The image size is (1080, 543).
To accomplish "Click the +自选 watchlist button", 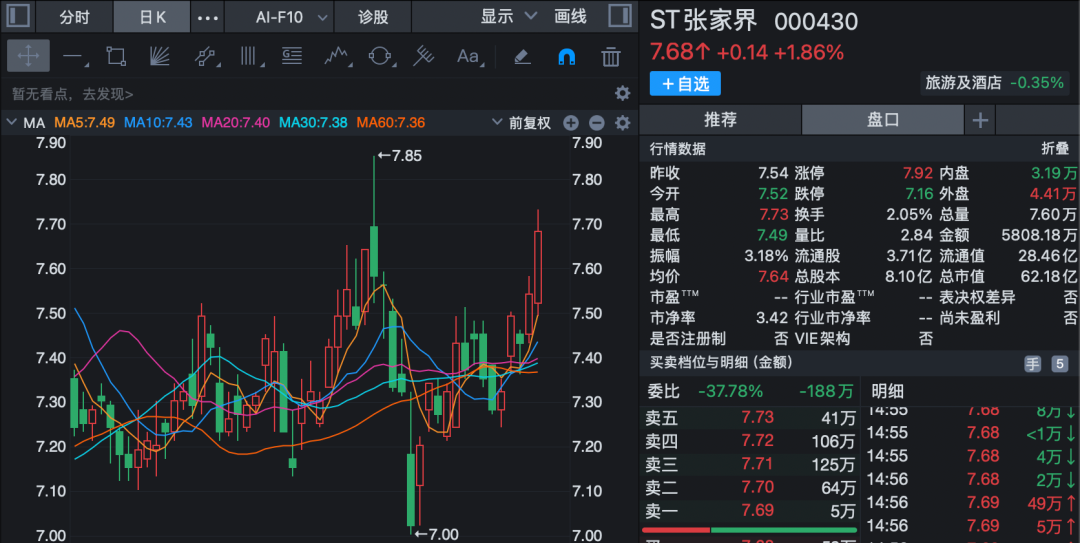I will [685, 84].
